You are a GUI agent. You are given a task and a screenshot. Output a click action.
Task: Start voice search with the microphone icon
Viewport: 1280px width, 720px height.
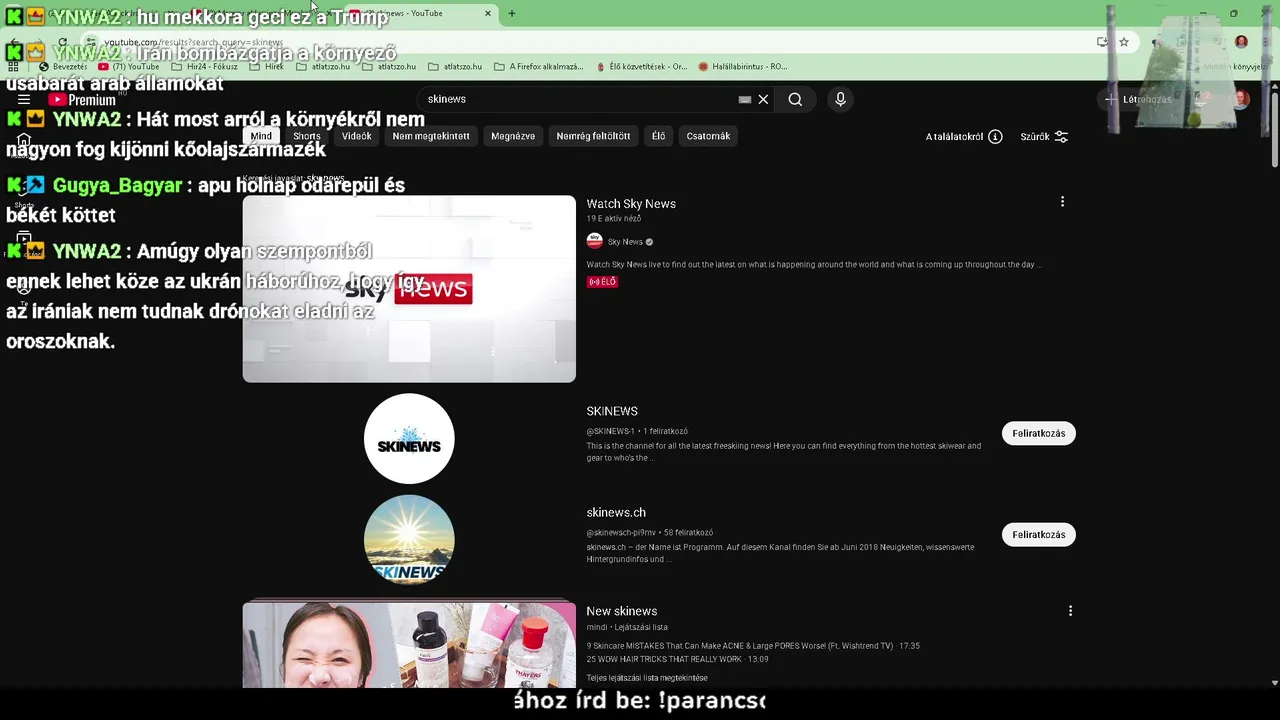click(x=840, y=99)
